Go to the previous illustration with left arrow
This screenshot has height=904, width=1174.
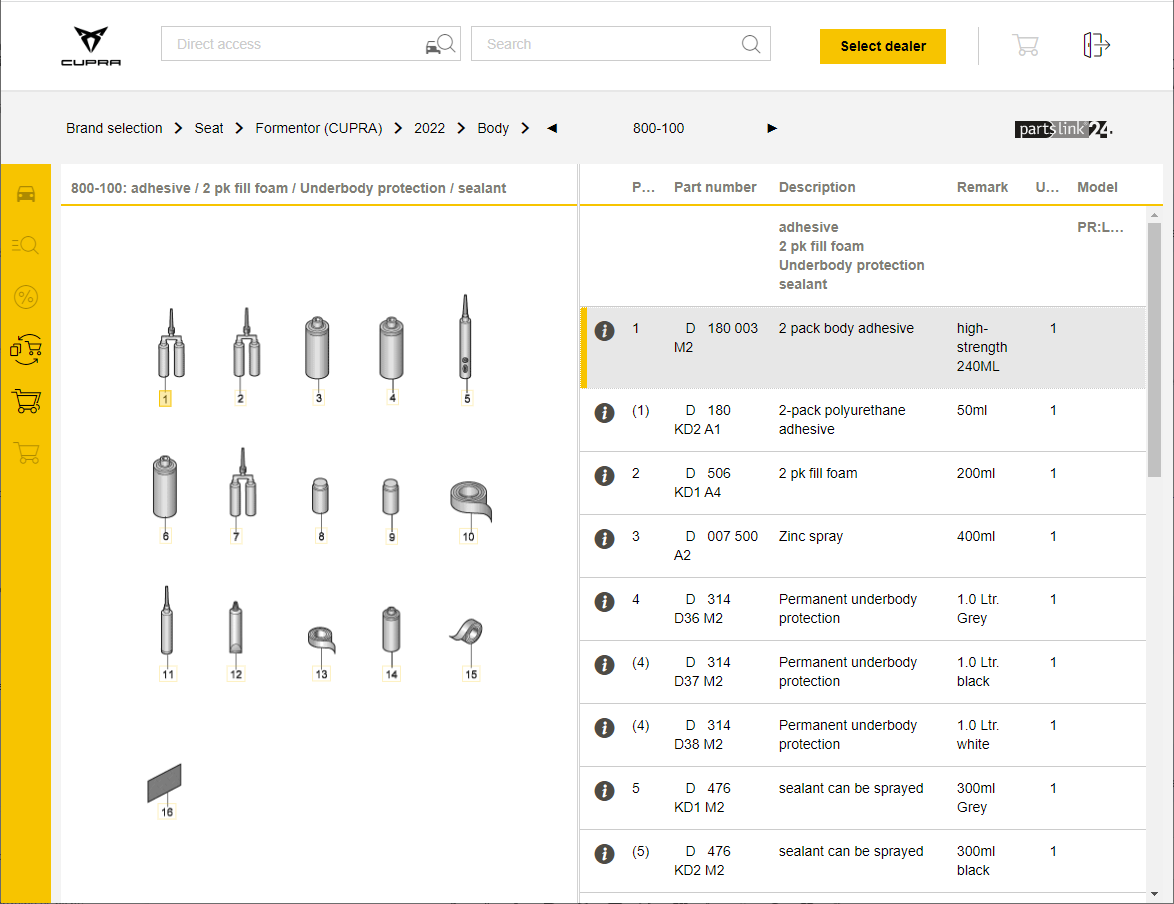coord(552,128)
